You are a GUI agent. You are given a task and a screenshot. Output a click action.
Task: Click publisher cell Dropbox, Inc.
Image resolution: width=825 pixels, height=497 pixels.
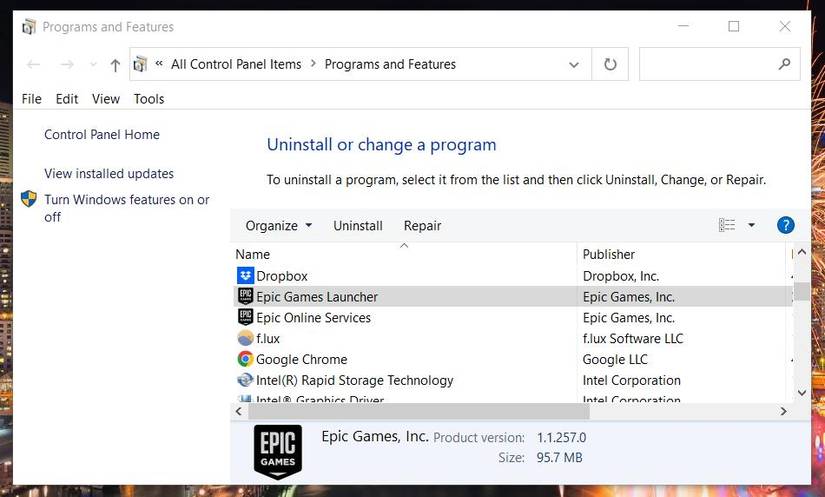[621, 276]
